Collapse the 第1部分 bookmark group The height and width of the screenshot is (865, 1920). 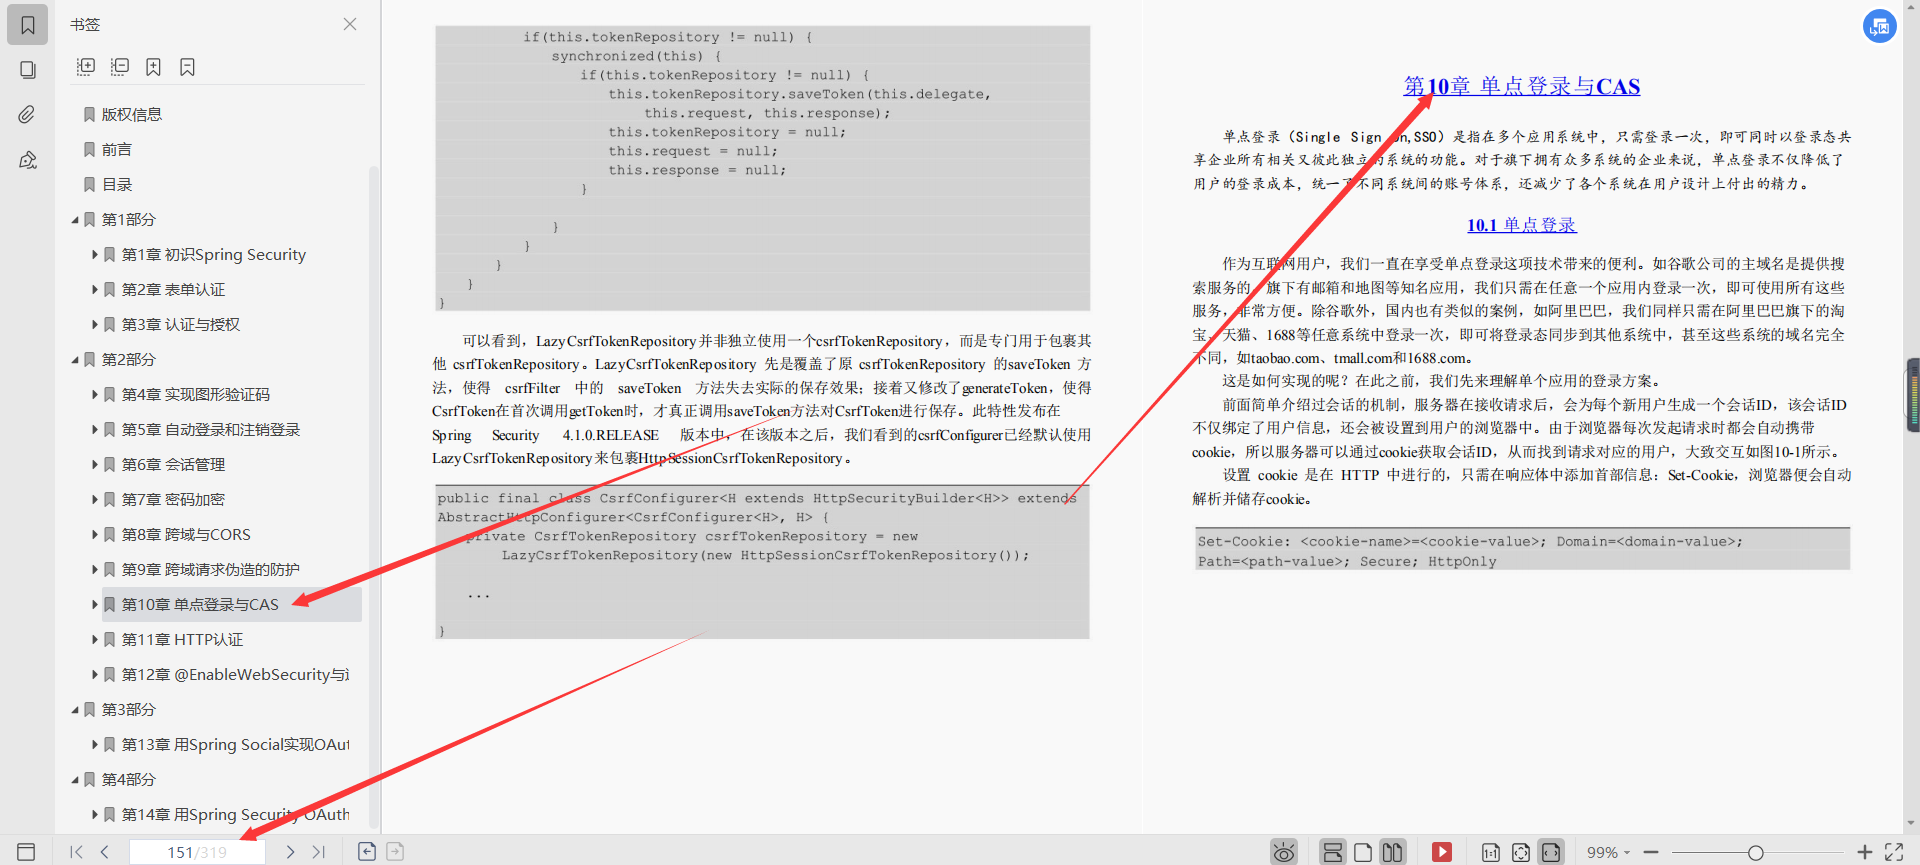(75, 220)
